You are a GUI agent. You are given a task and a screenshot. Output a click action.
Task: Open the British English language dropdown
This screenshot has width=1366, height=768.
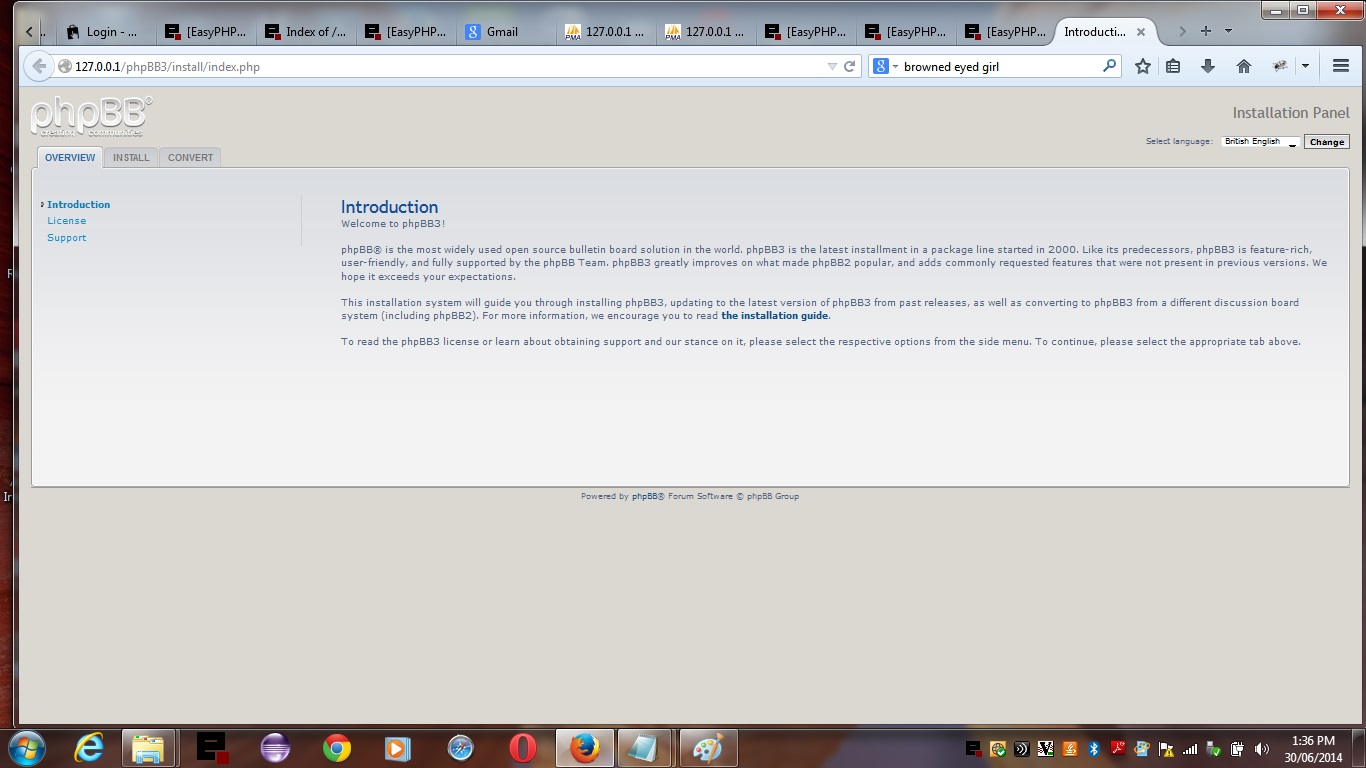pos(1260,142)
